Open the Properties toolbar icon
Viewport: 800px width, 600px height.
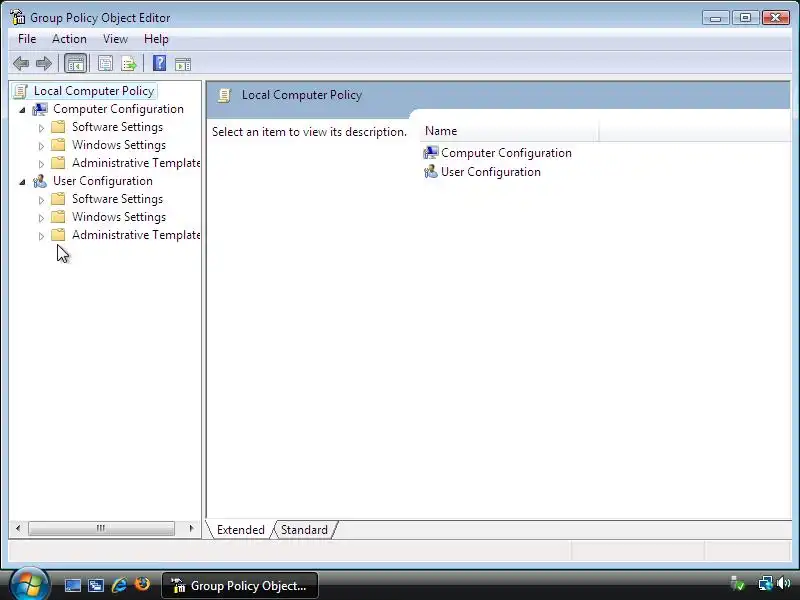tap(105, 64)
